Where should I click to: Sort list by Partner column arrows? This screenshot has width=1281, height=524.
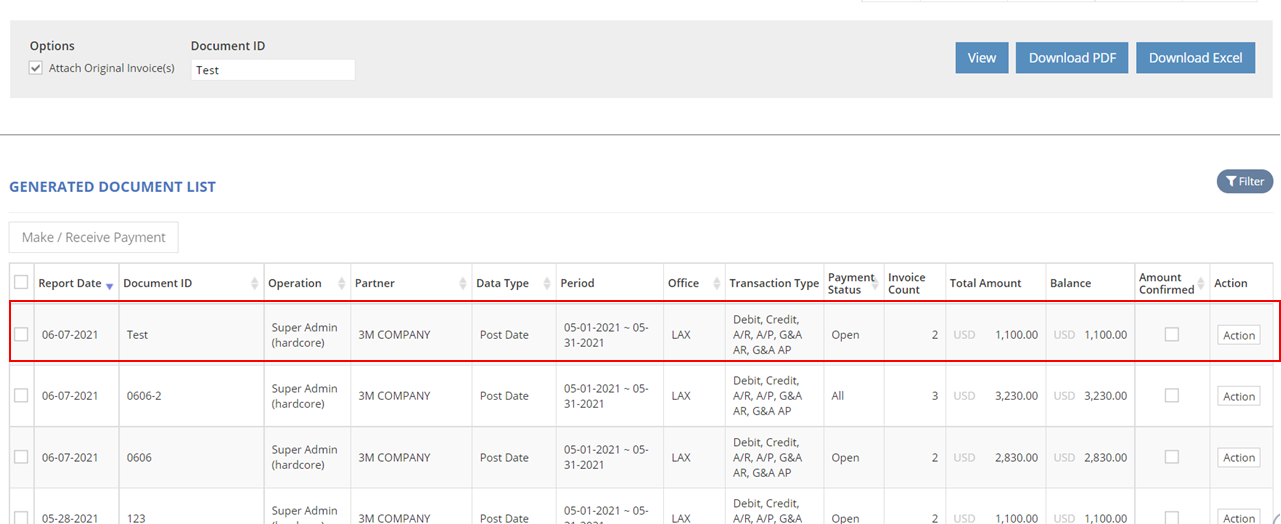click(x=462, y=284)
